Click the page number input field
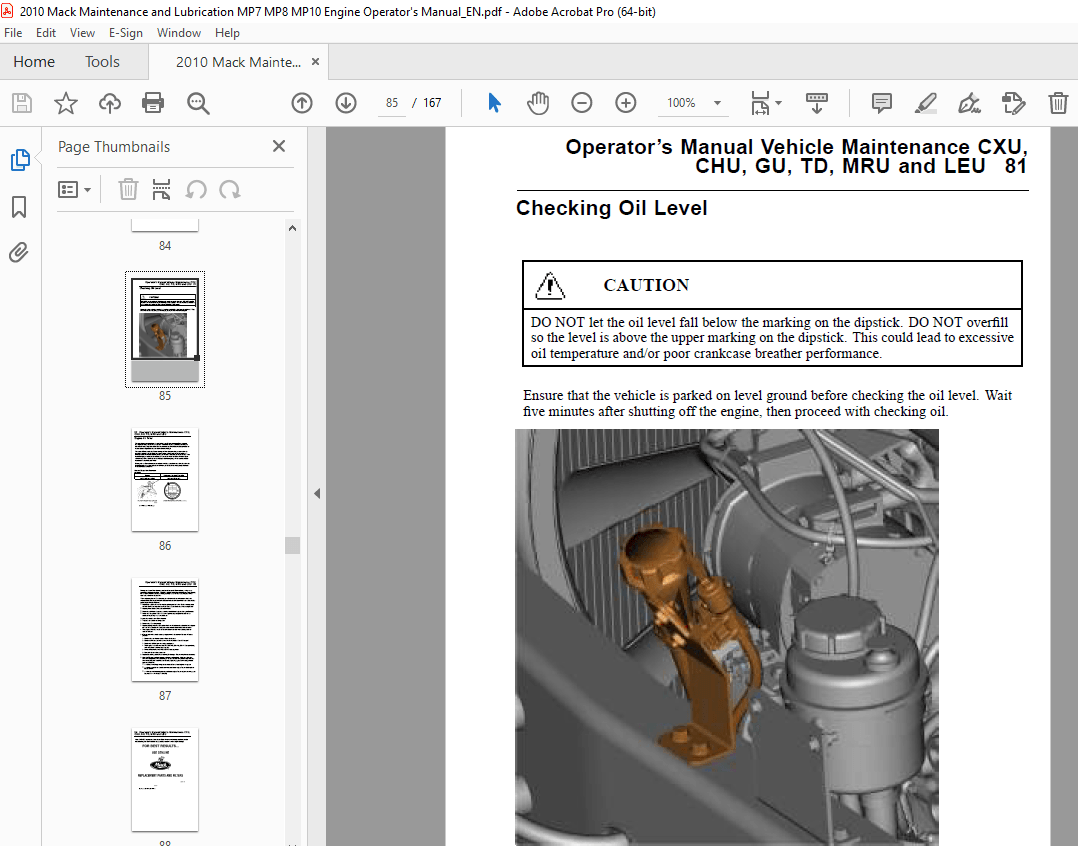The image size is (1078, 846). 390,102
